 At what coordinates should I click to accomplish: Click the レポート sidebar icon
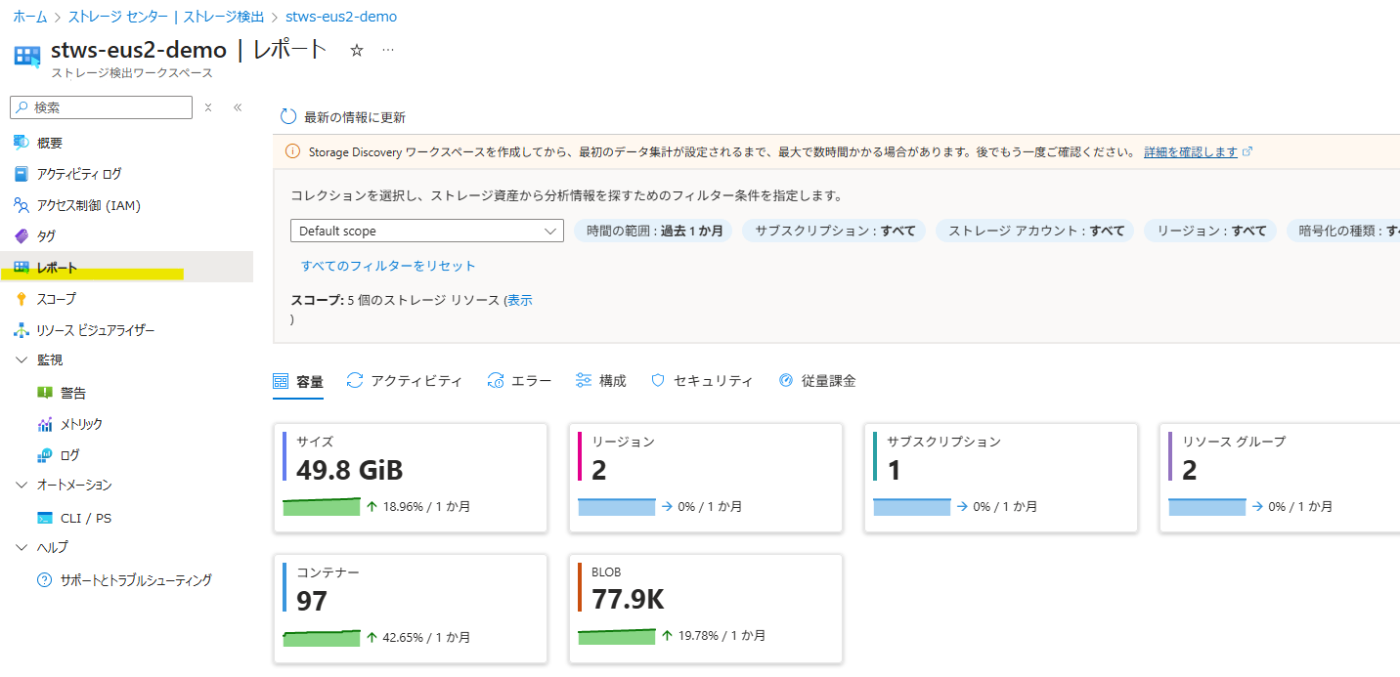pyautogui.click(x=21, y=267)
